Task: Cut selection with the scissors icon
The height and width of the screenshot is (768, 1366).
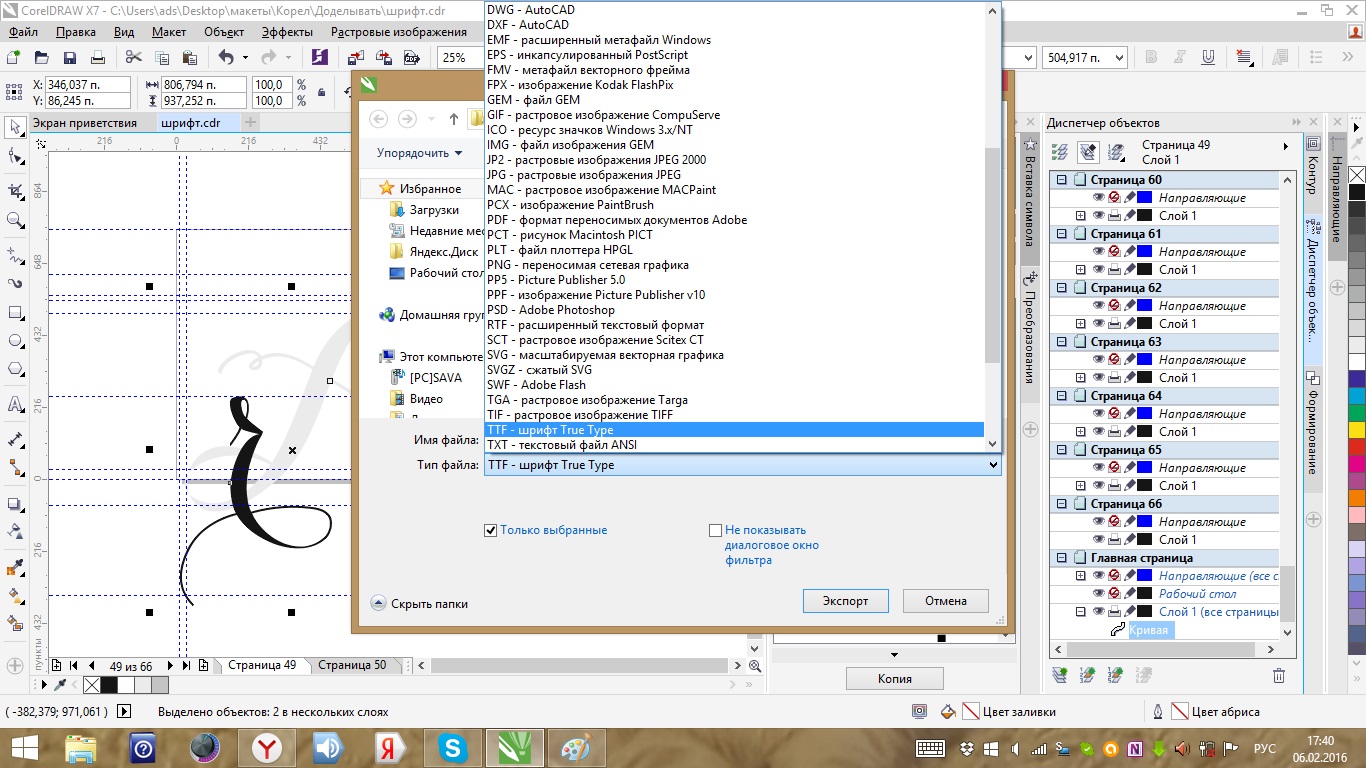Action: click(x=133, y=58)
